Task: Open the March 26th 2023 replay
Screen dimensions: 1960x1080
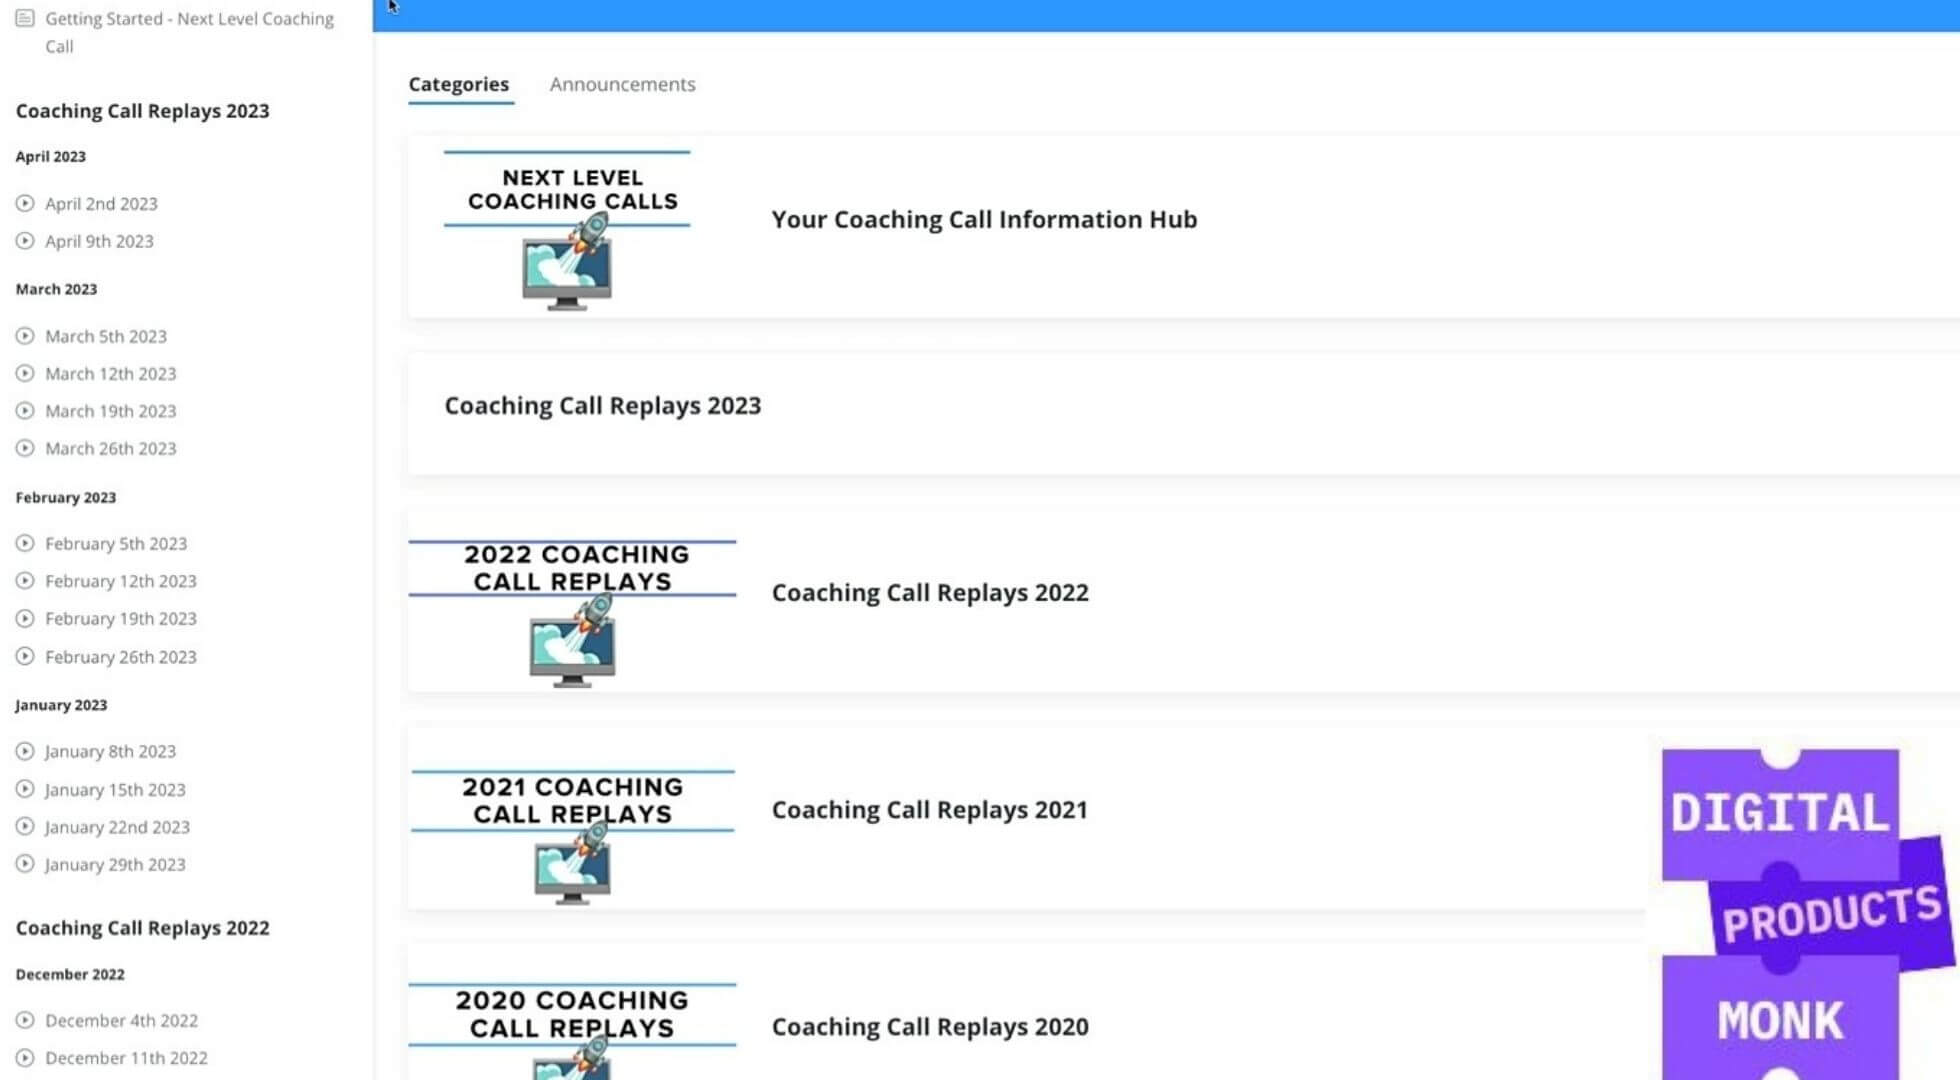Action: [x=110, y=448]
